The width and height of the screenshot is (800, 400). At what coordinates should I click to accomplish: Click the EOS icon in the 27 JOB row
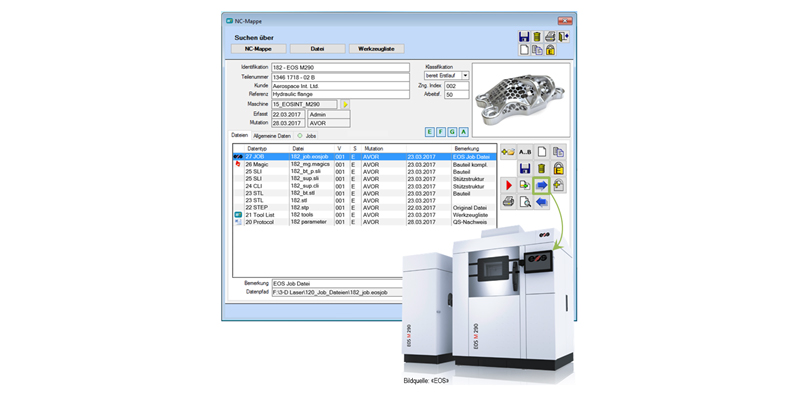[x=238, y=157]
